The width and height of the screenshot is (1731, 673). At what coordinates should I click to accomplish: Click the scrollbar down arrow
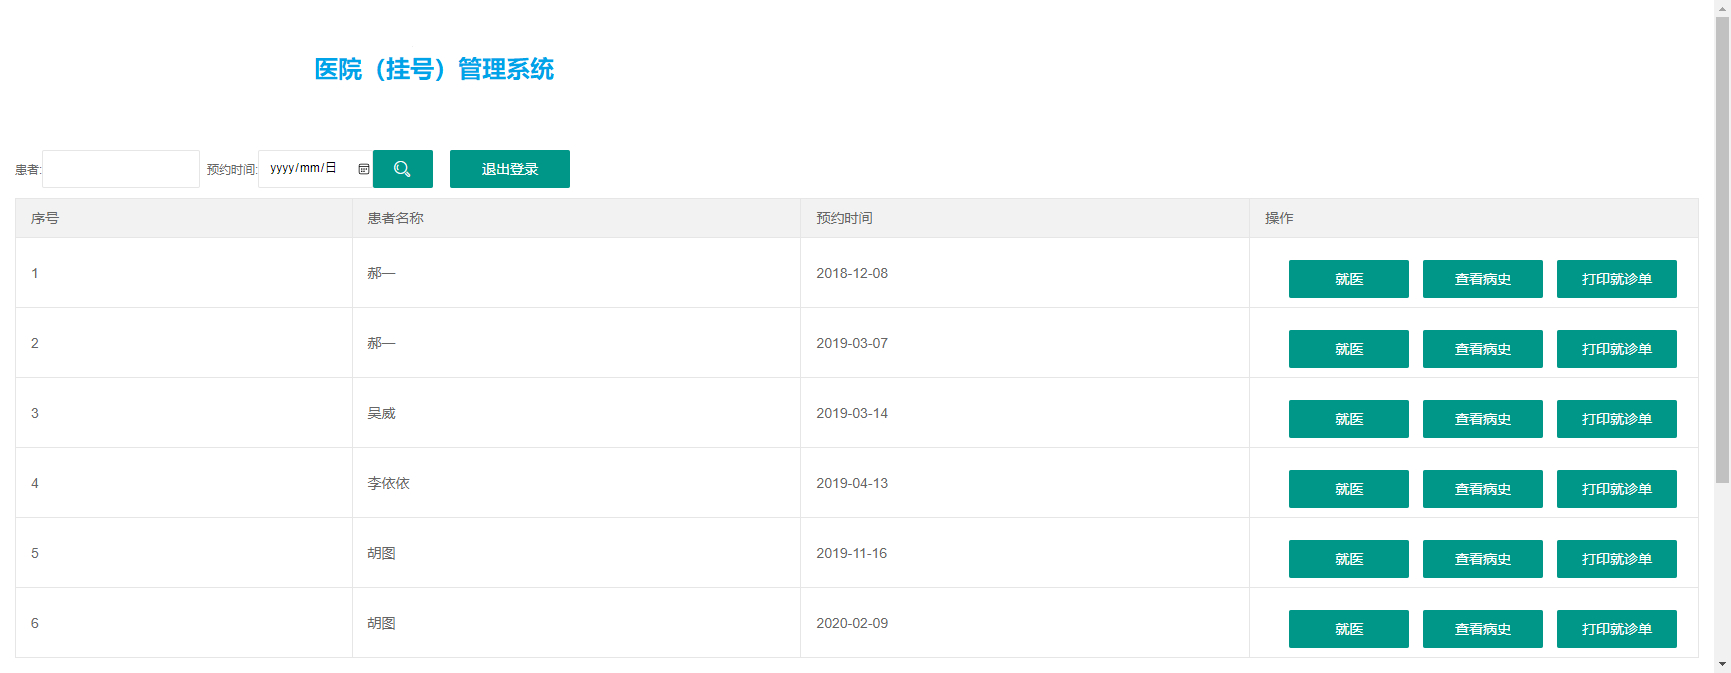tap(1722, 664)
